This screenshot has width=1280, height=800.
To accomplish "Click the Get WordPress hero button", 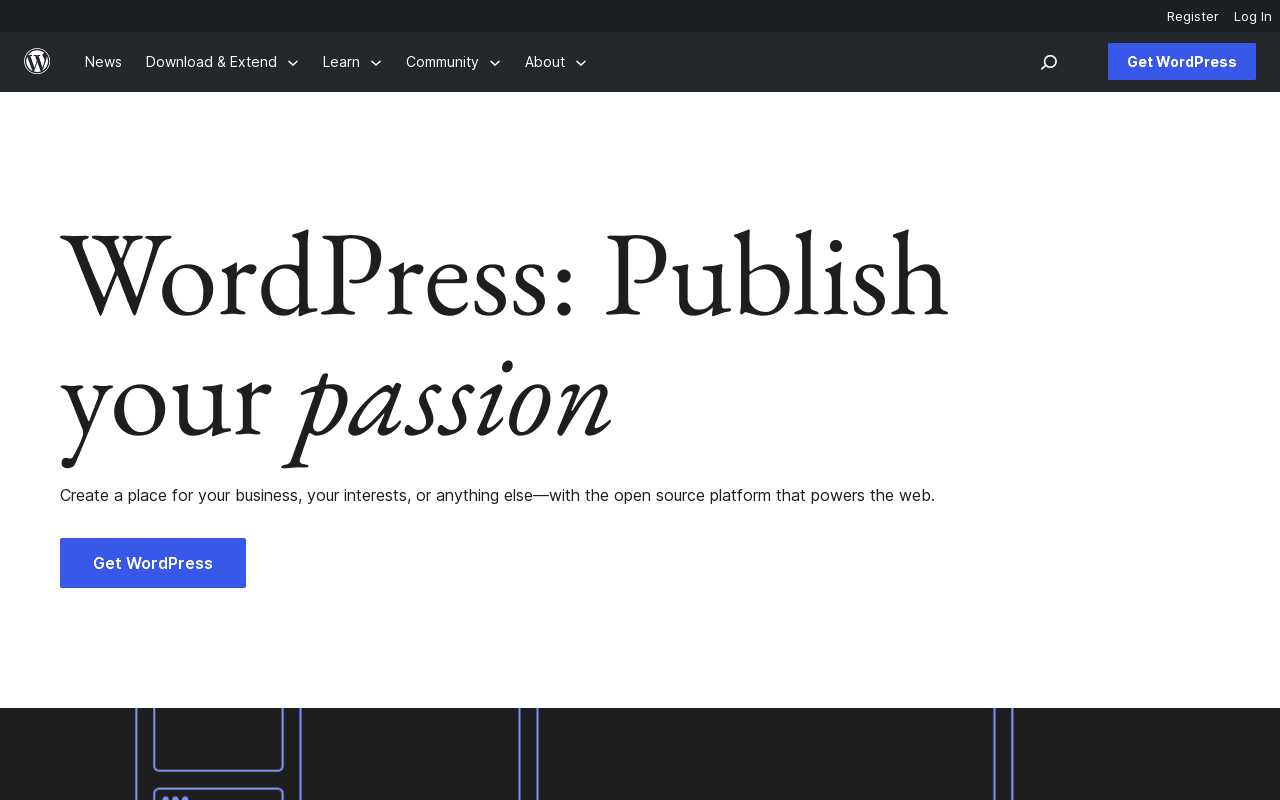I will 152,562.
